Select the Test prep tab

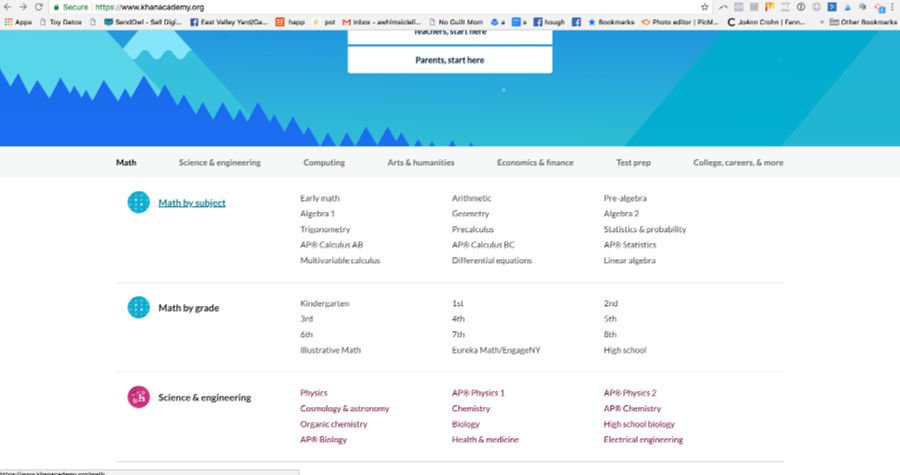634,162
